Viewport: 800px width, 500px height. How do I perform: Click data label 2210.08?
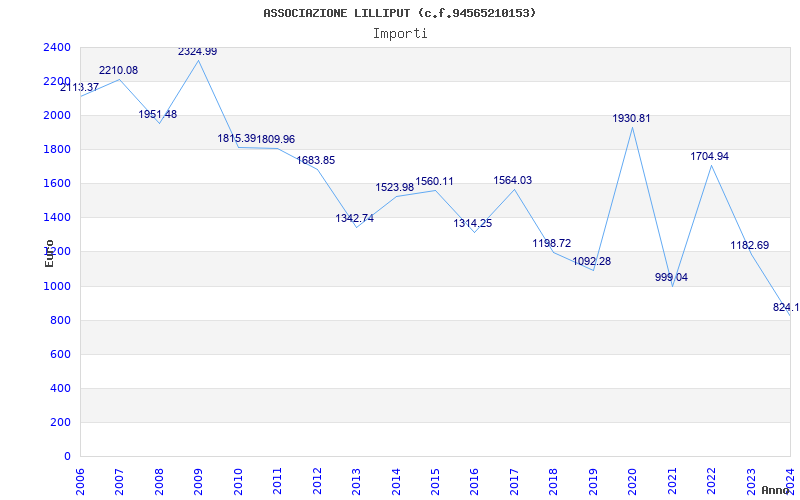point(118,70)
